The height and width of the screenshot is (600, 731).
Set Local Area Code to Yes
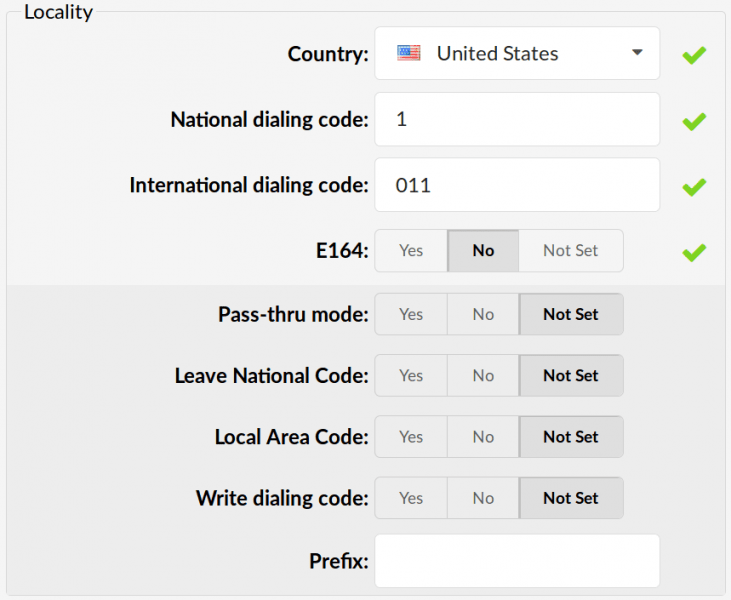coord(411,437)
